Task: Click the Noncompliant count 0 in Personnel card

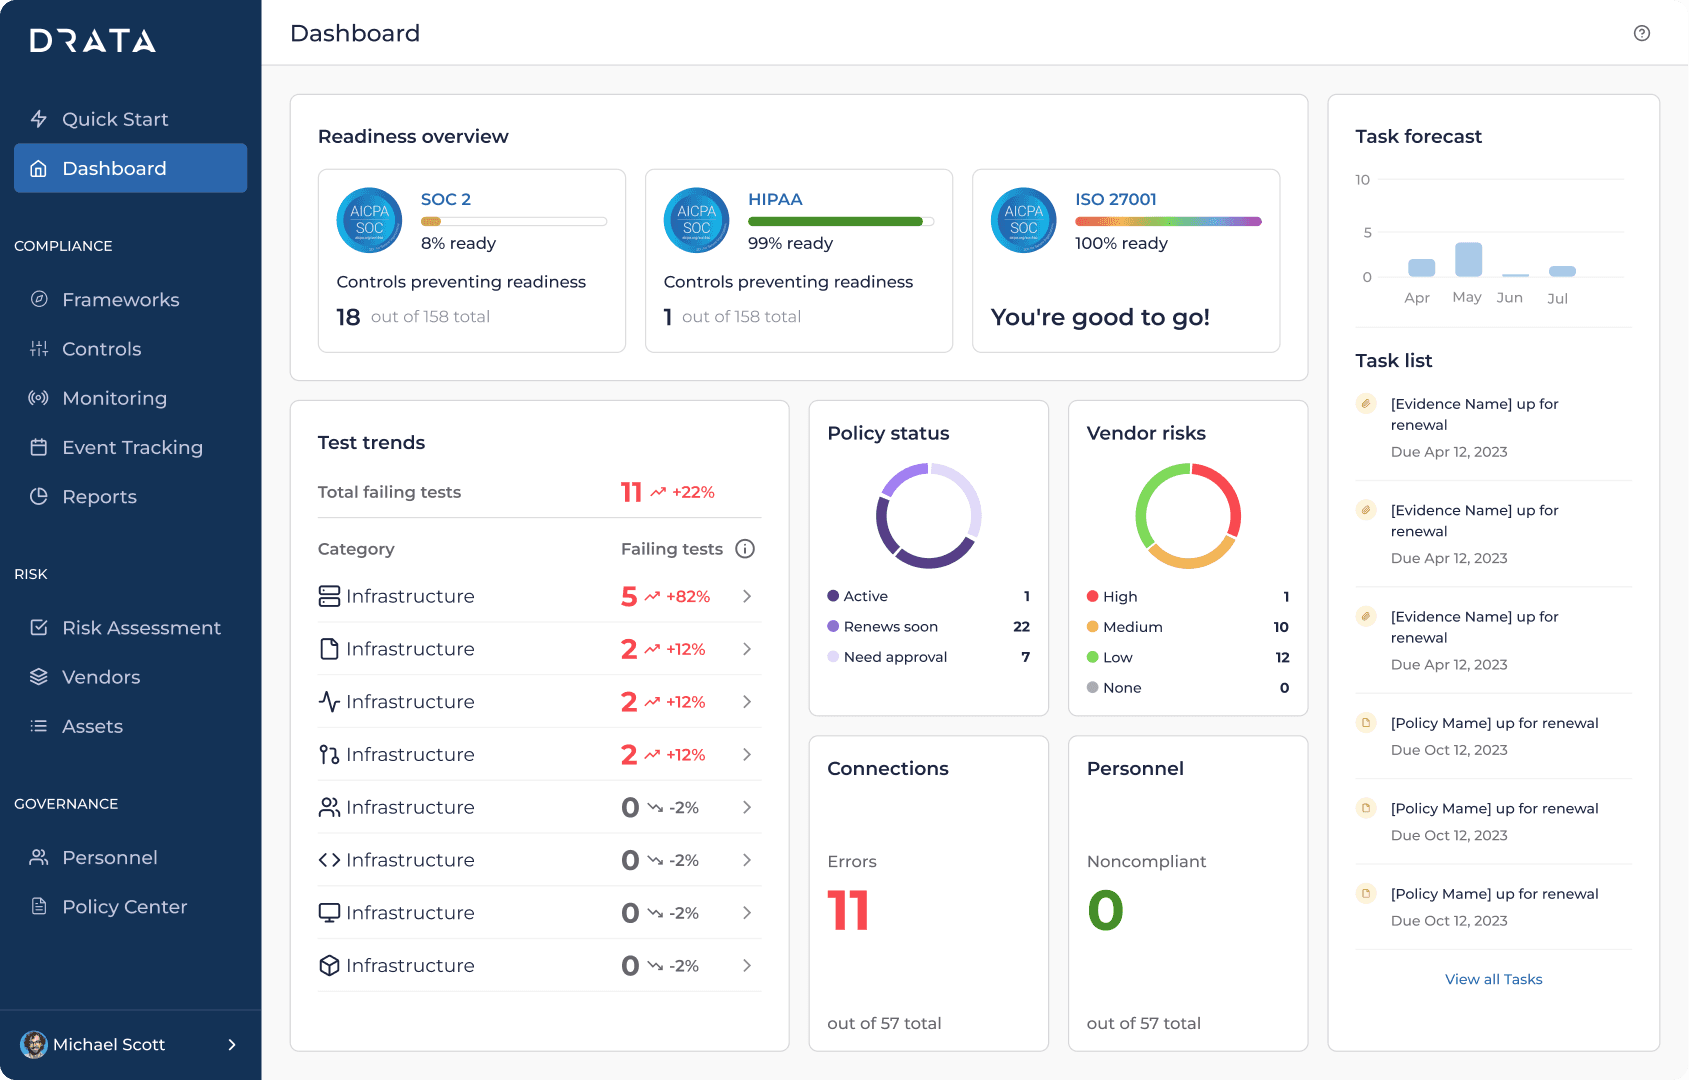Action: point(1106,911)
